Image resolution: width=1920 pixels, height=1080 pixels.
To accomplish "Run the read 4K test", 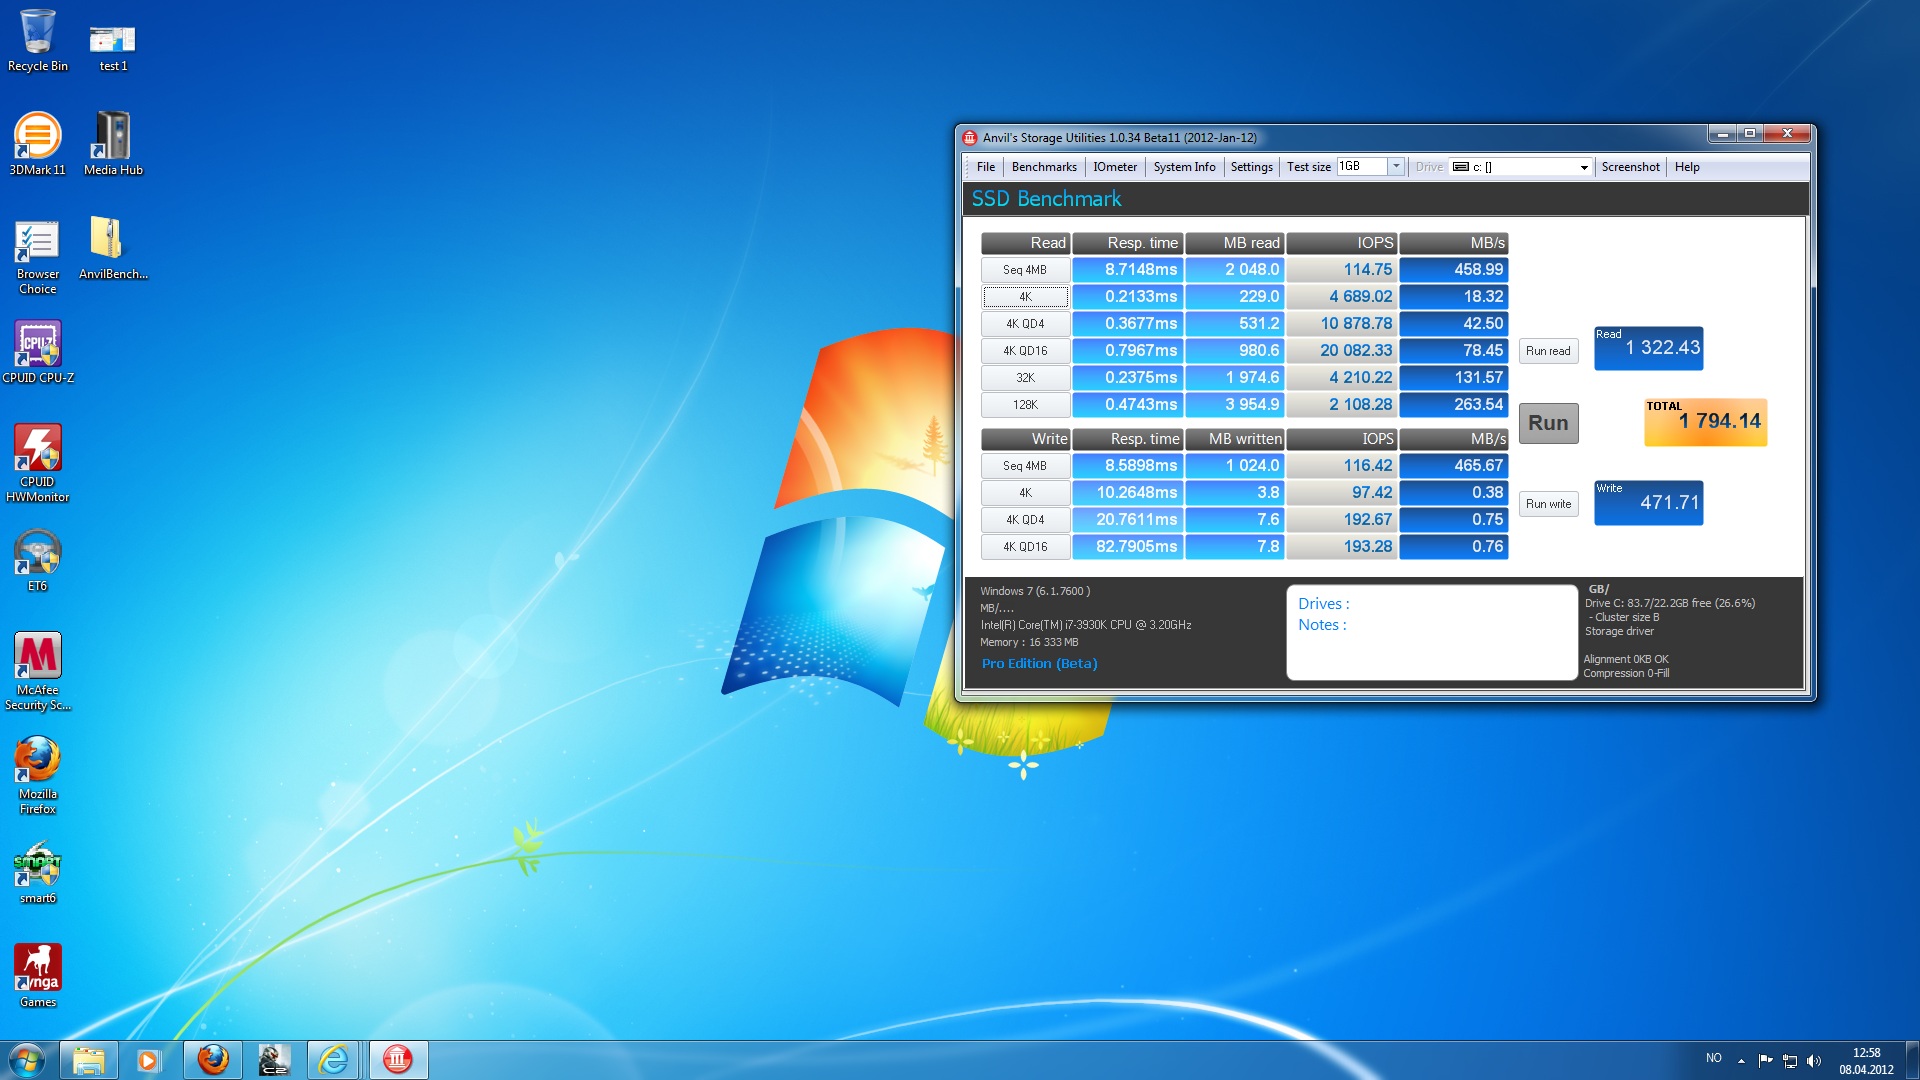I will [1025, 297].
